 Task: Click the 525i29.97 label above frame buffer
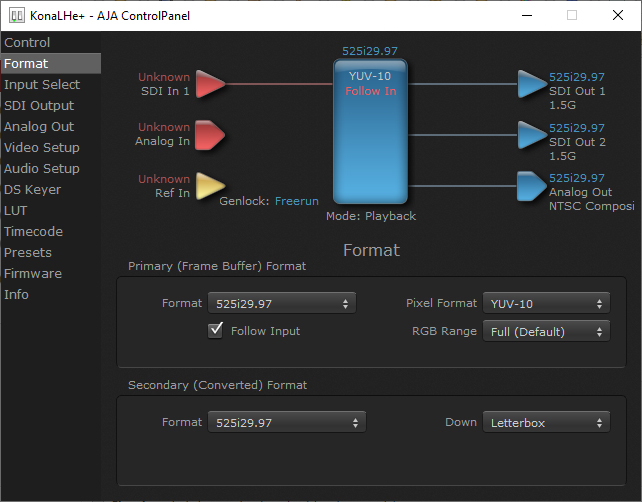pyautogui.click(x=370, y=51)
